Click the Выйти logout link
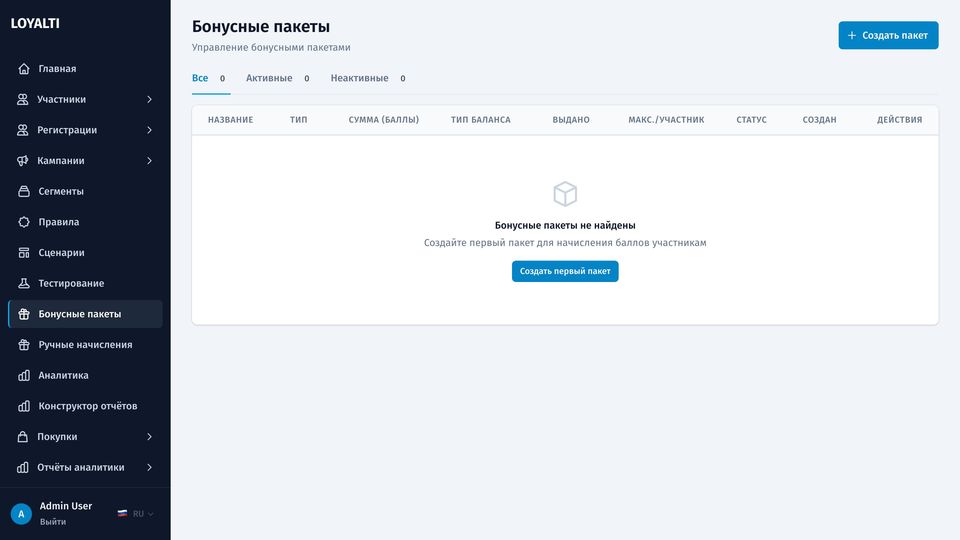The image size is (960, 540). tap(53, 522)
